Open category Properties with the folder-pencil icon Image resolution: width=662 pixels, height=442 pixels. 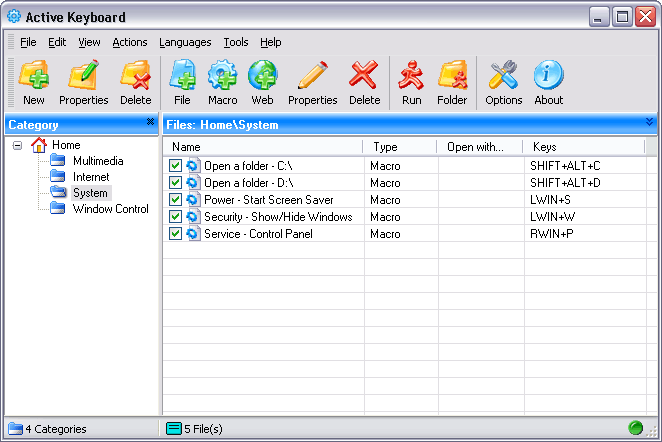(84, 75)
